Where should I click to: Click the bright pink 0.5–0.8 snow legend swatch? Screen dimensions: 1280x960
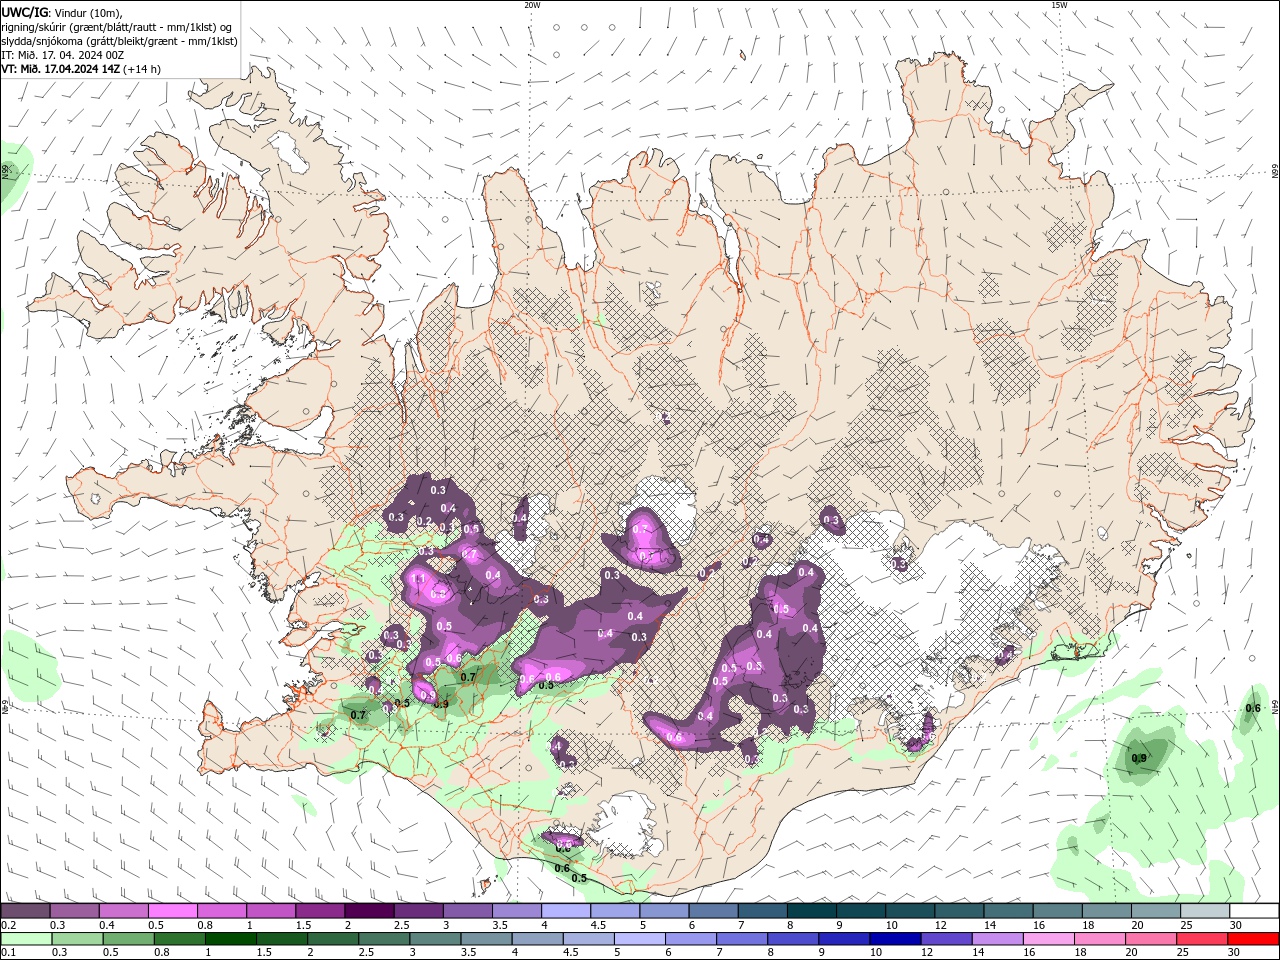[173, 911]
